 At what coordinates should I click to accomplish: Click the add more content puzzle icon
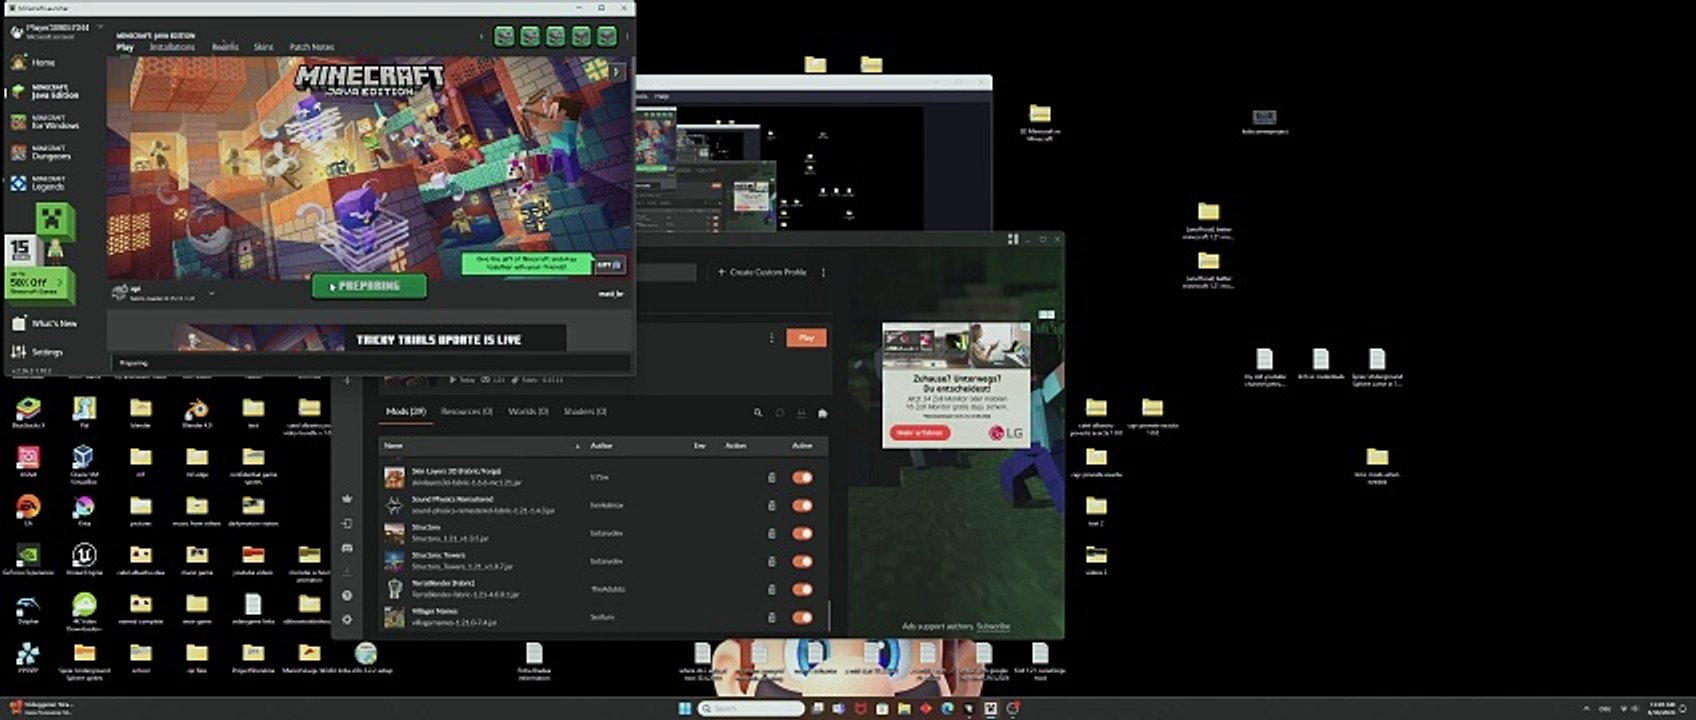point(822,413)
